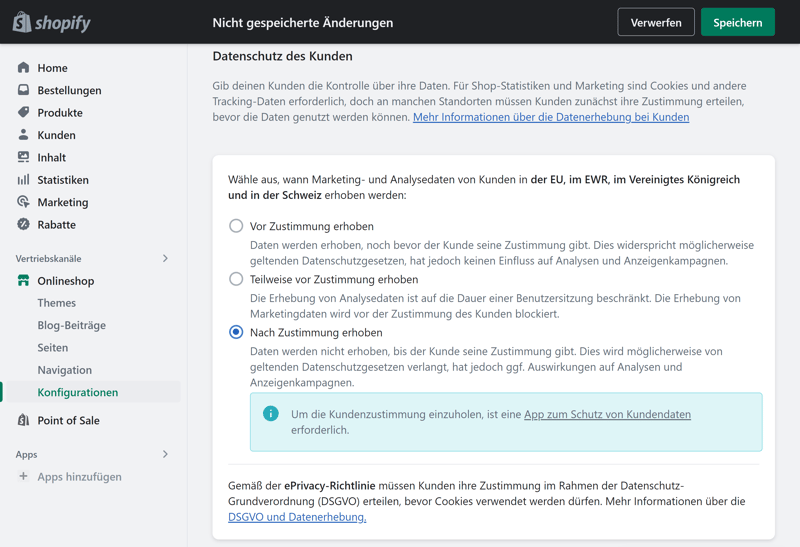Click the Kunden person icon
Image resolution: width=800 pixels, height=547 pixels.
[23, 135]
